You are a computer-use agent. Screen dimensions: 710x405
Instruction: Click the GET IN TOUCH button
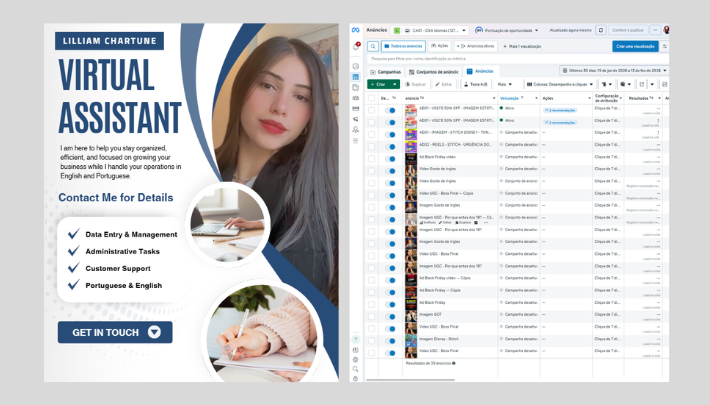tap(114, 332)
